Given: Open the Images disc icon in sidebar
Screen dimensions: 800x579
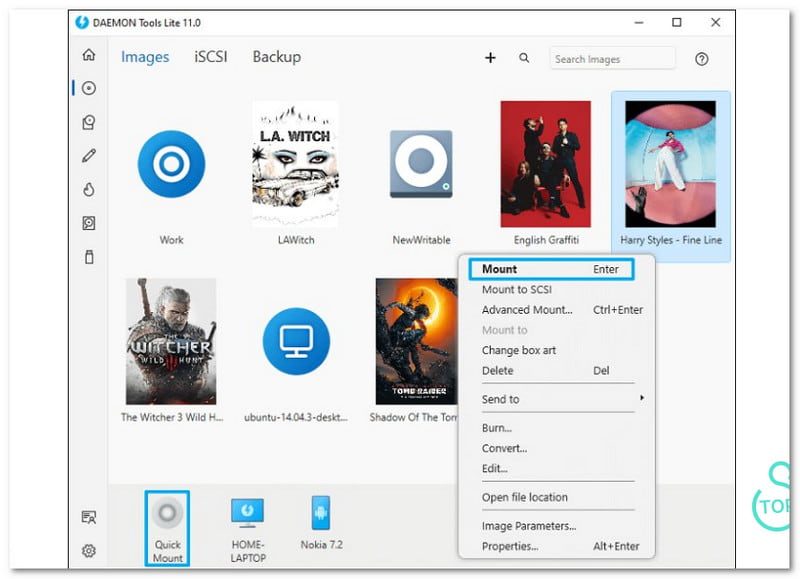Looking at the screenshot, I should pyautogui.click(x=89, y=88).
